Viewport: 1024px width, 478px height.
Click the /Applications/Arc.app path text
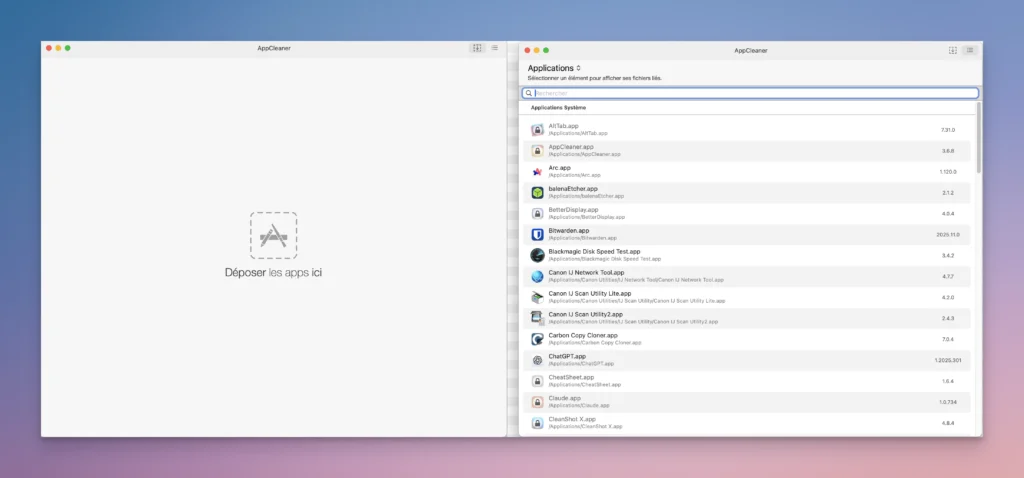coord(575,175)
